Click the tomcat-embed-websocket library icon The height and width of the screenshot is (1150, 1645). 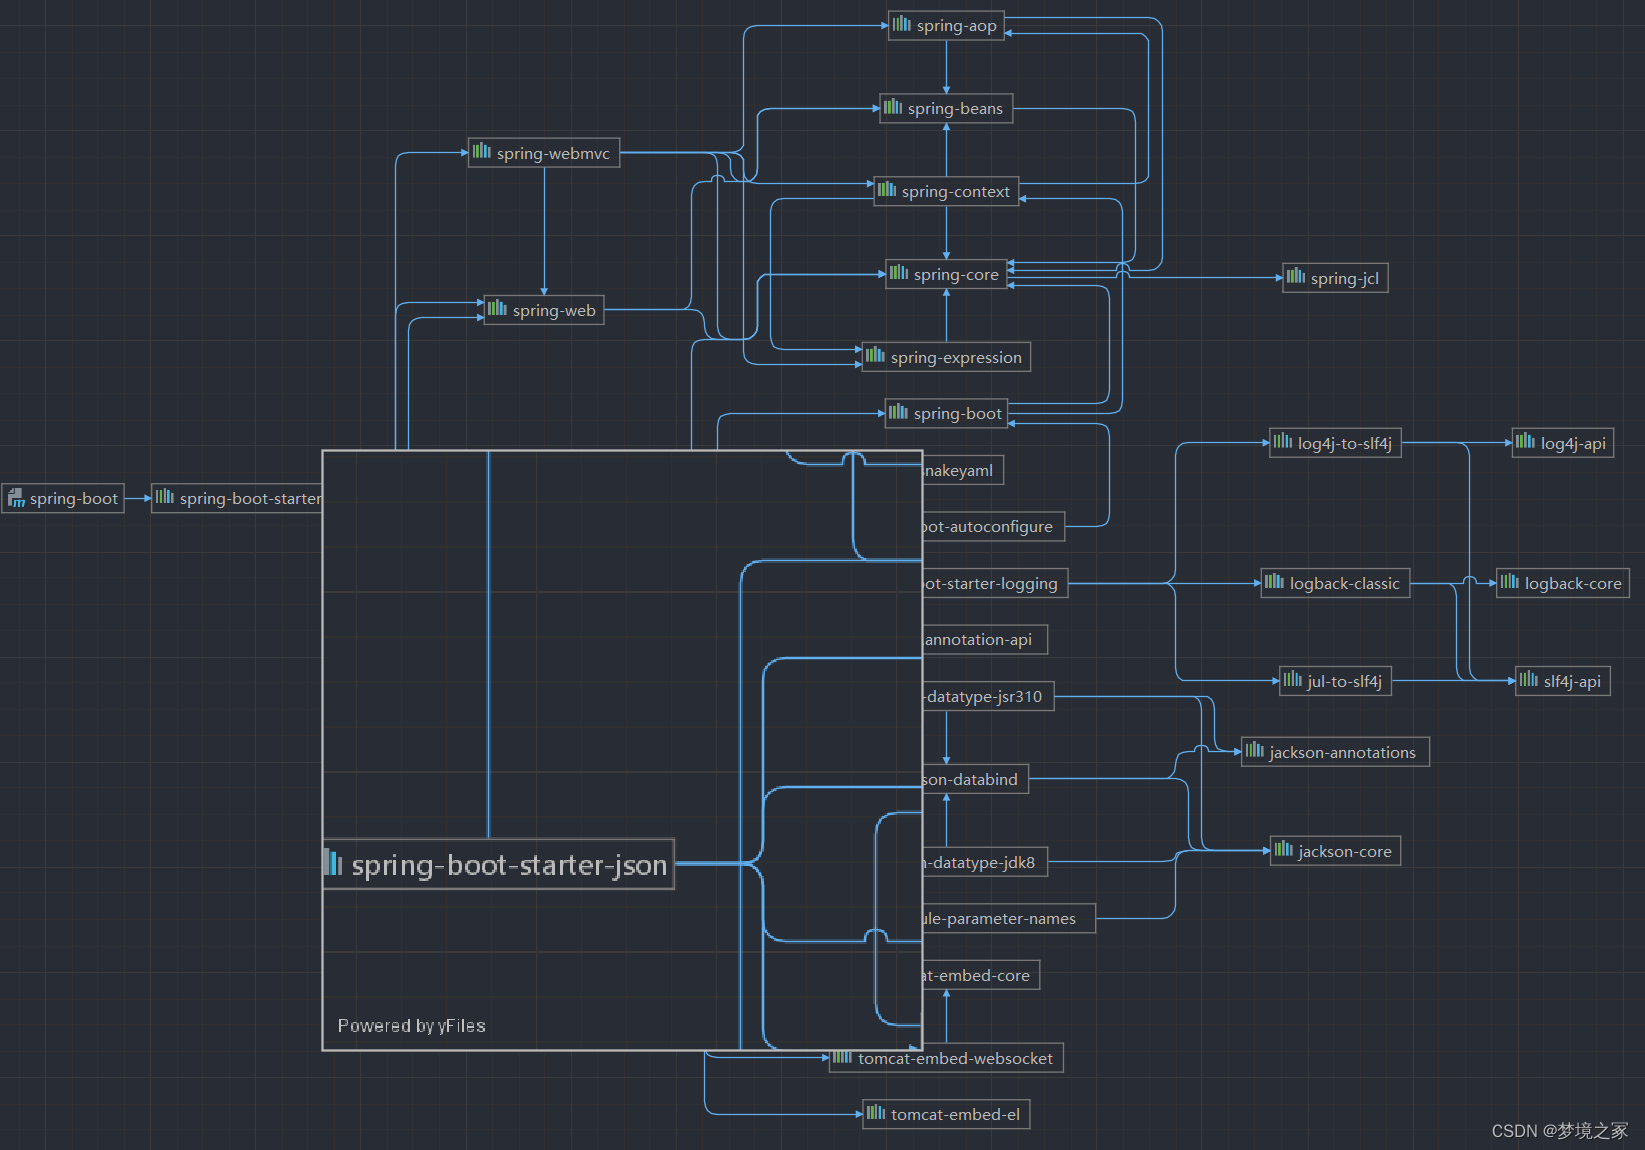[x=842, y=1057]
